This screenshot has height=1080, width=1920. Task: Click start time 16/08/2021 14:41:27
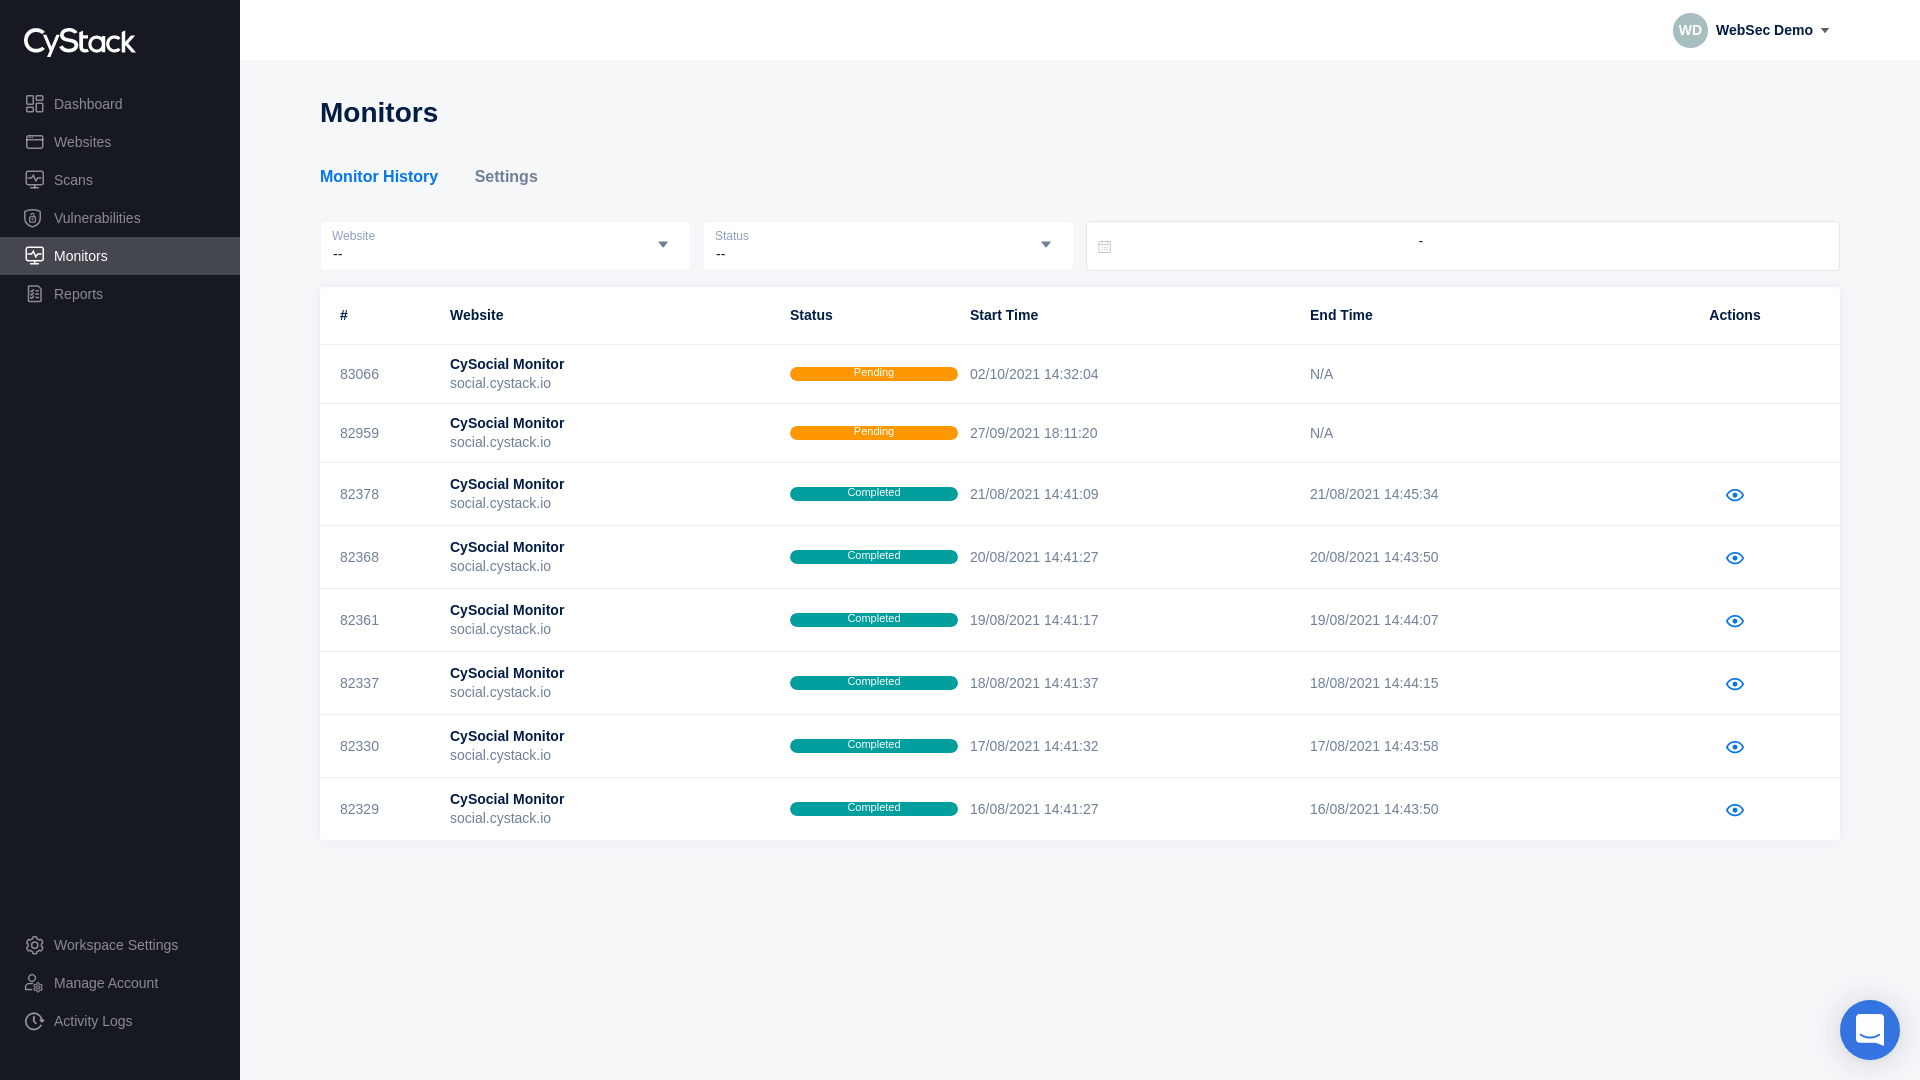(x=1034, y=809)
